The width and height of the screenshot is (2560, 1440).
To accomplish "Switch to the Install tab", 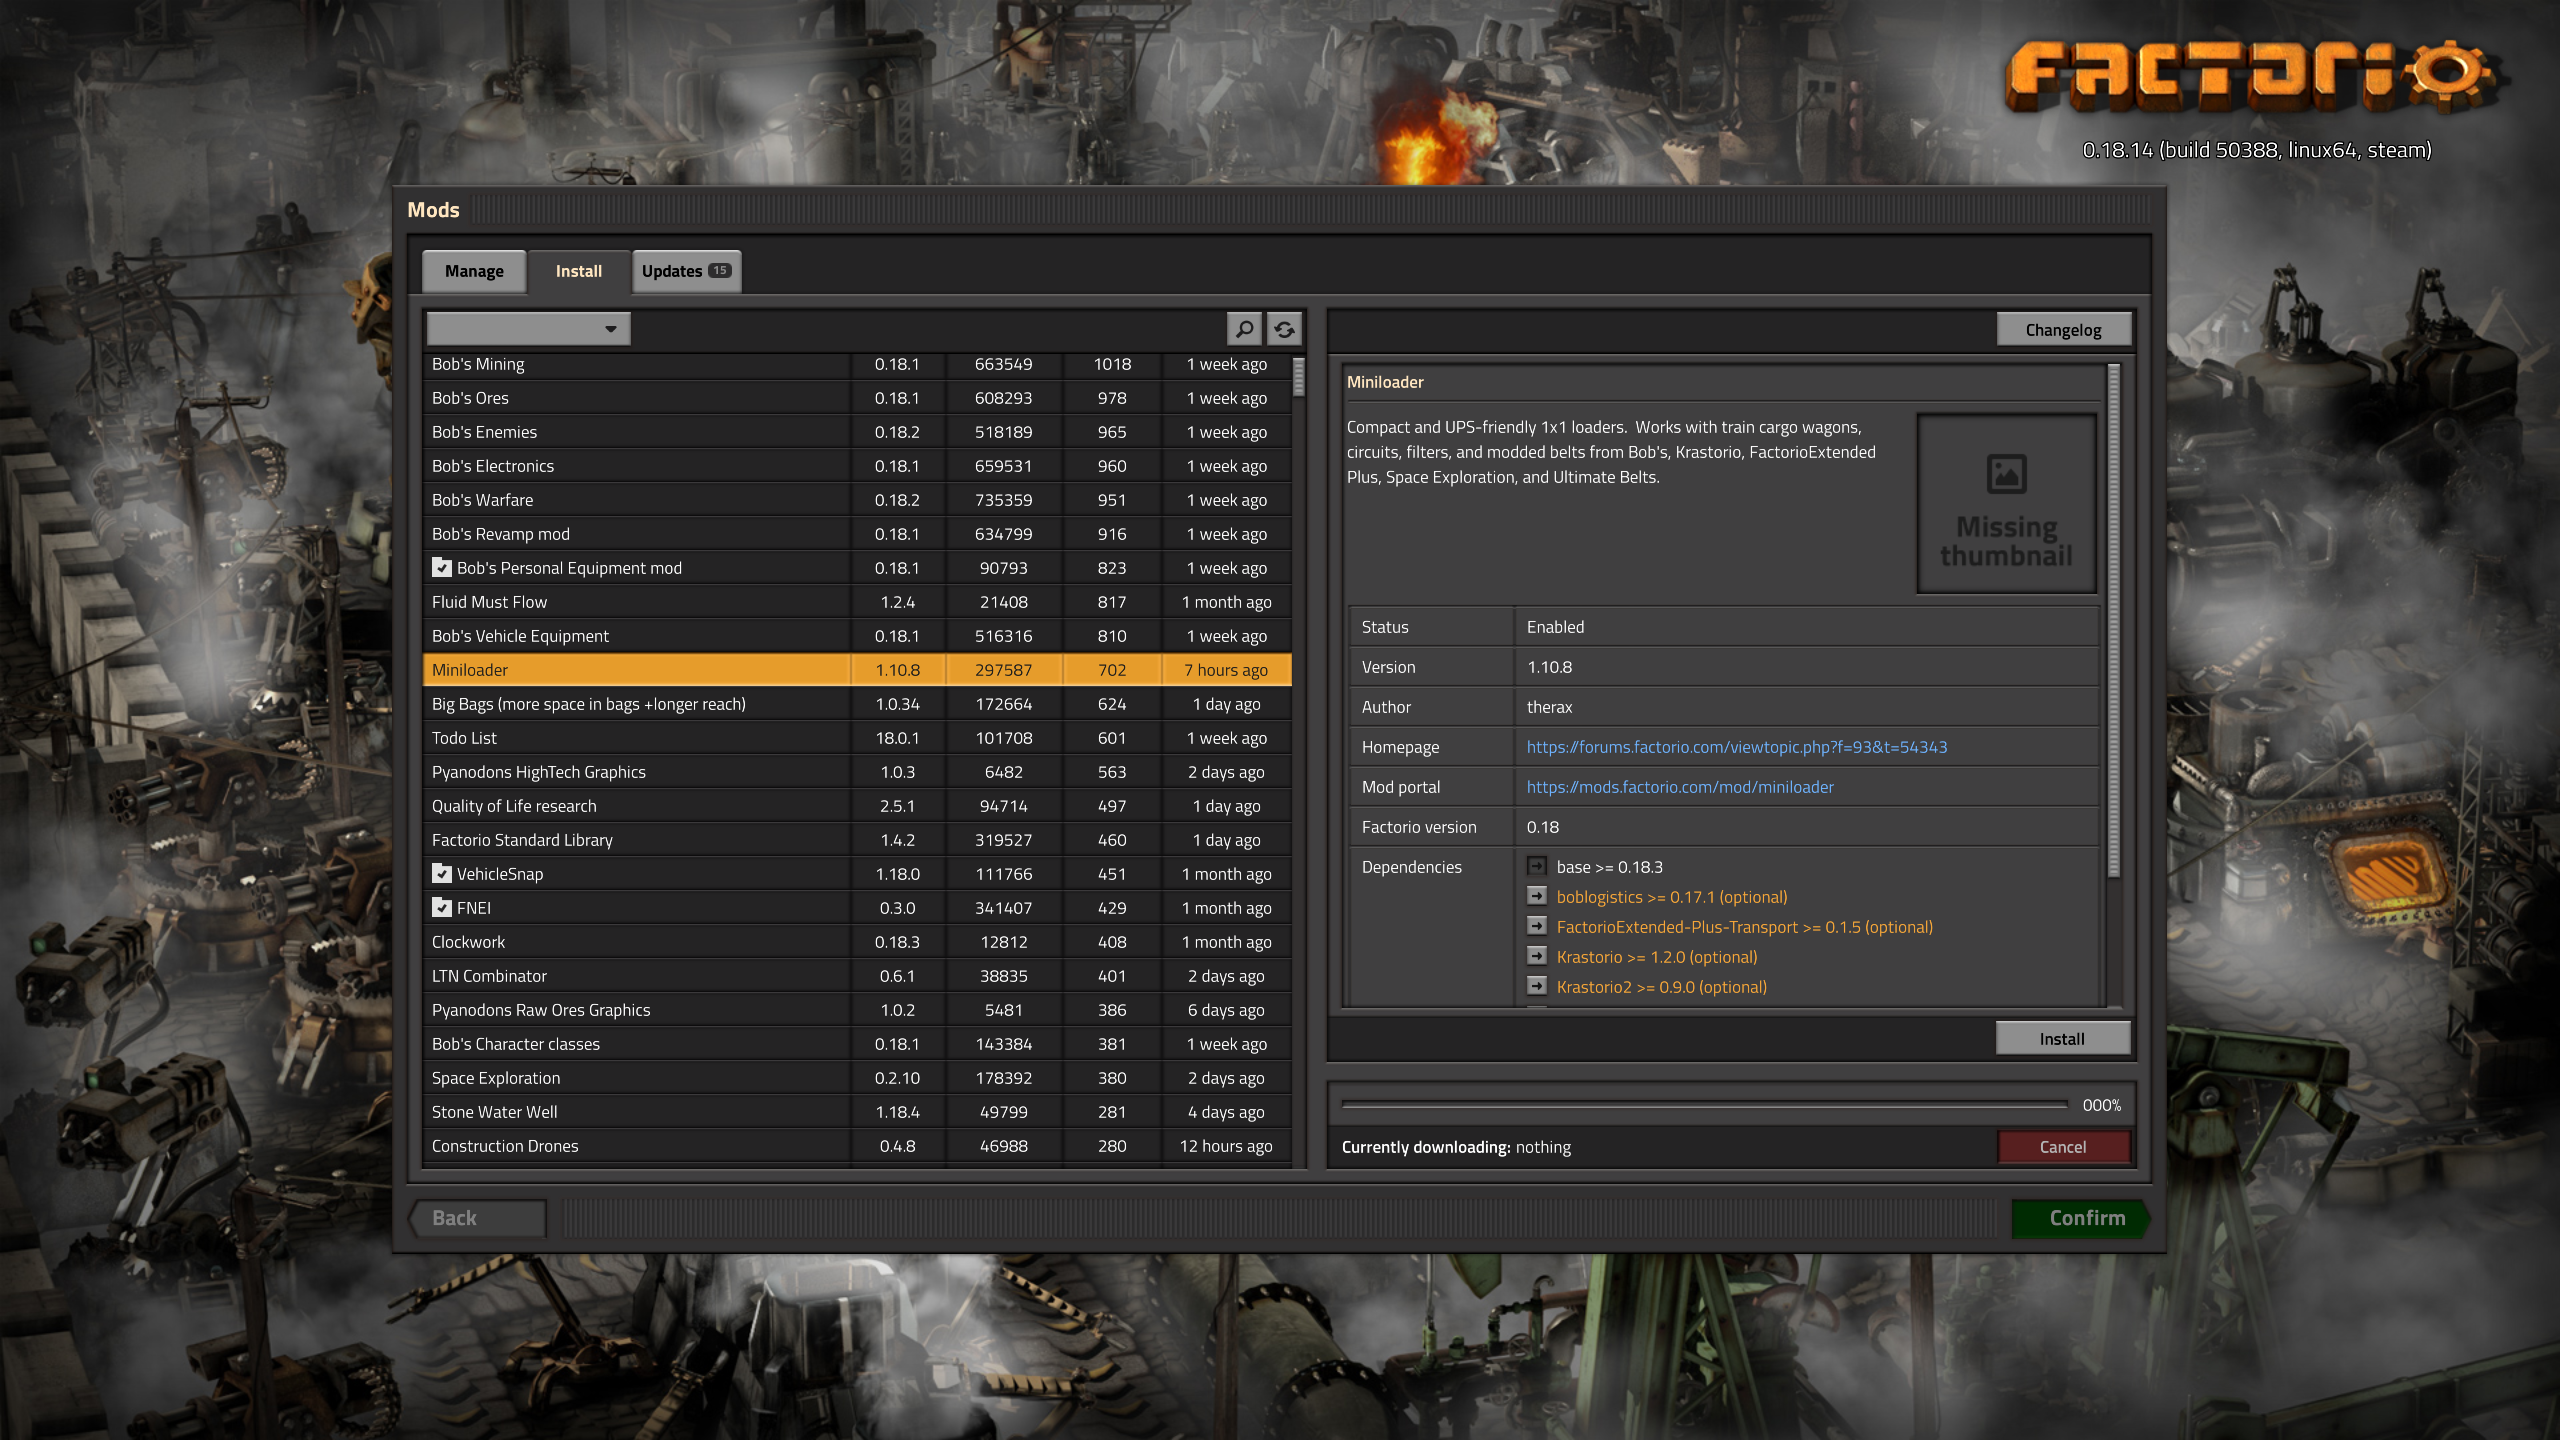I will coord(578,271).
